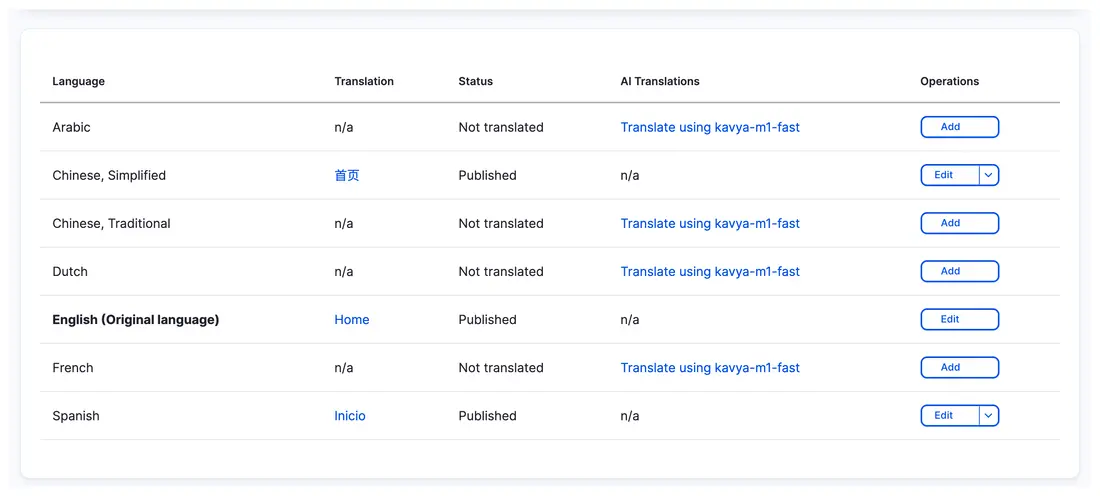Click the n/a translation cell for Arabic
This screenshot has width=1100, height=496.
pos(344,128)
